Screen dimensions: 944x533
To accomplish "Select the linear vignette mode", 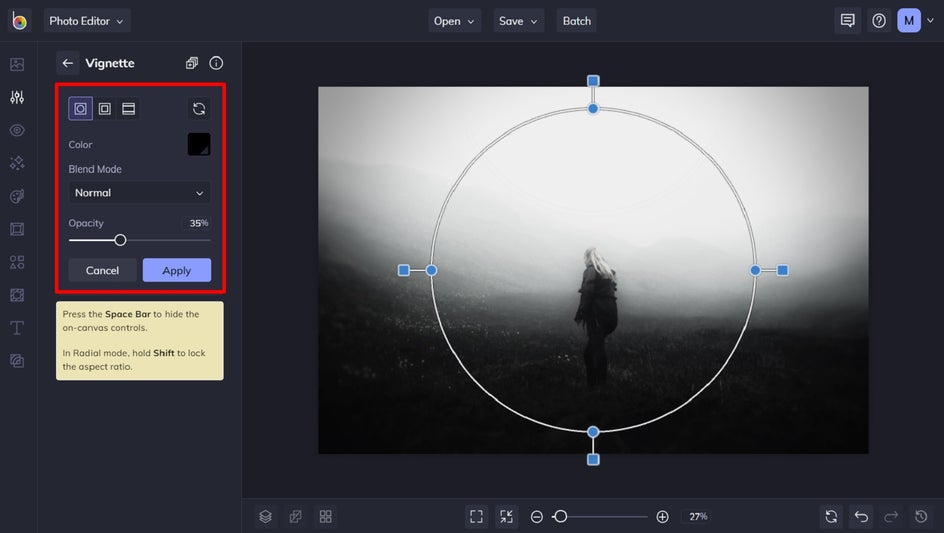I will click(x=128, y=108).
